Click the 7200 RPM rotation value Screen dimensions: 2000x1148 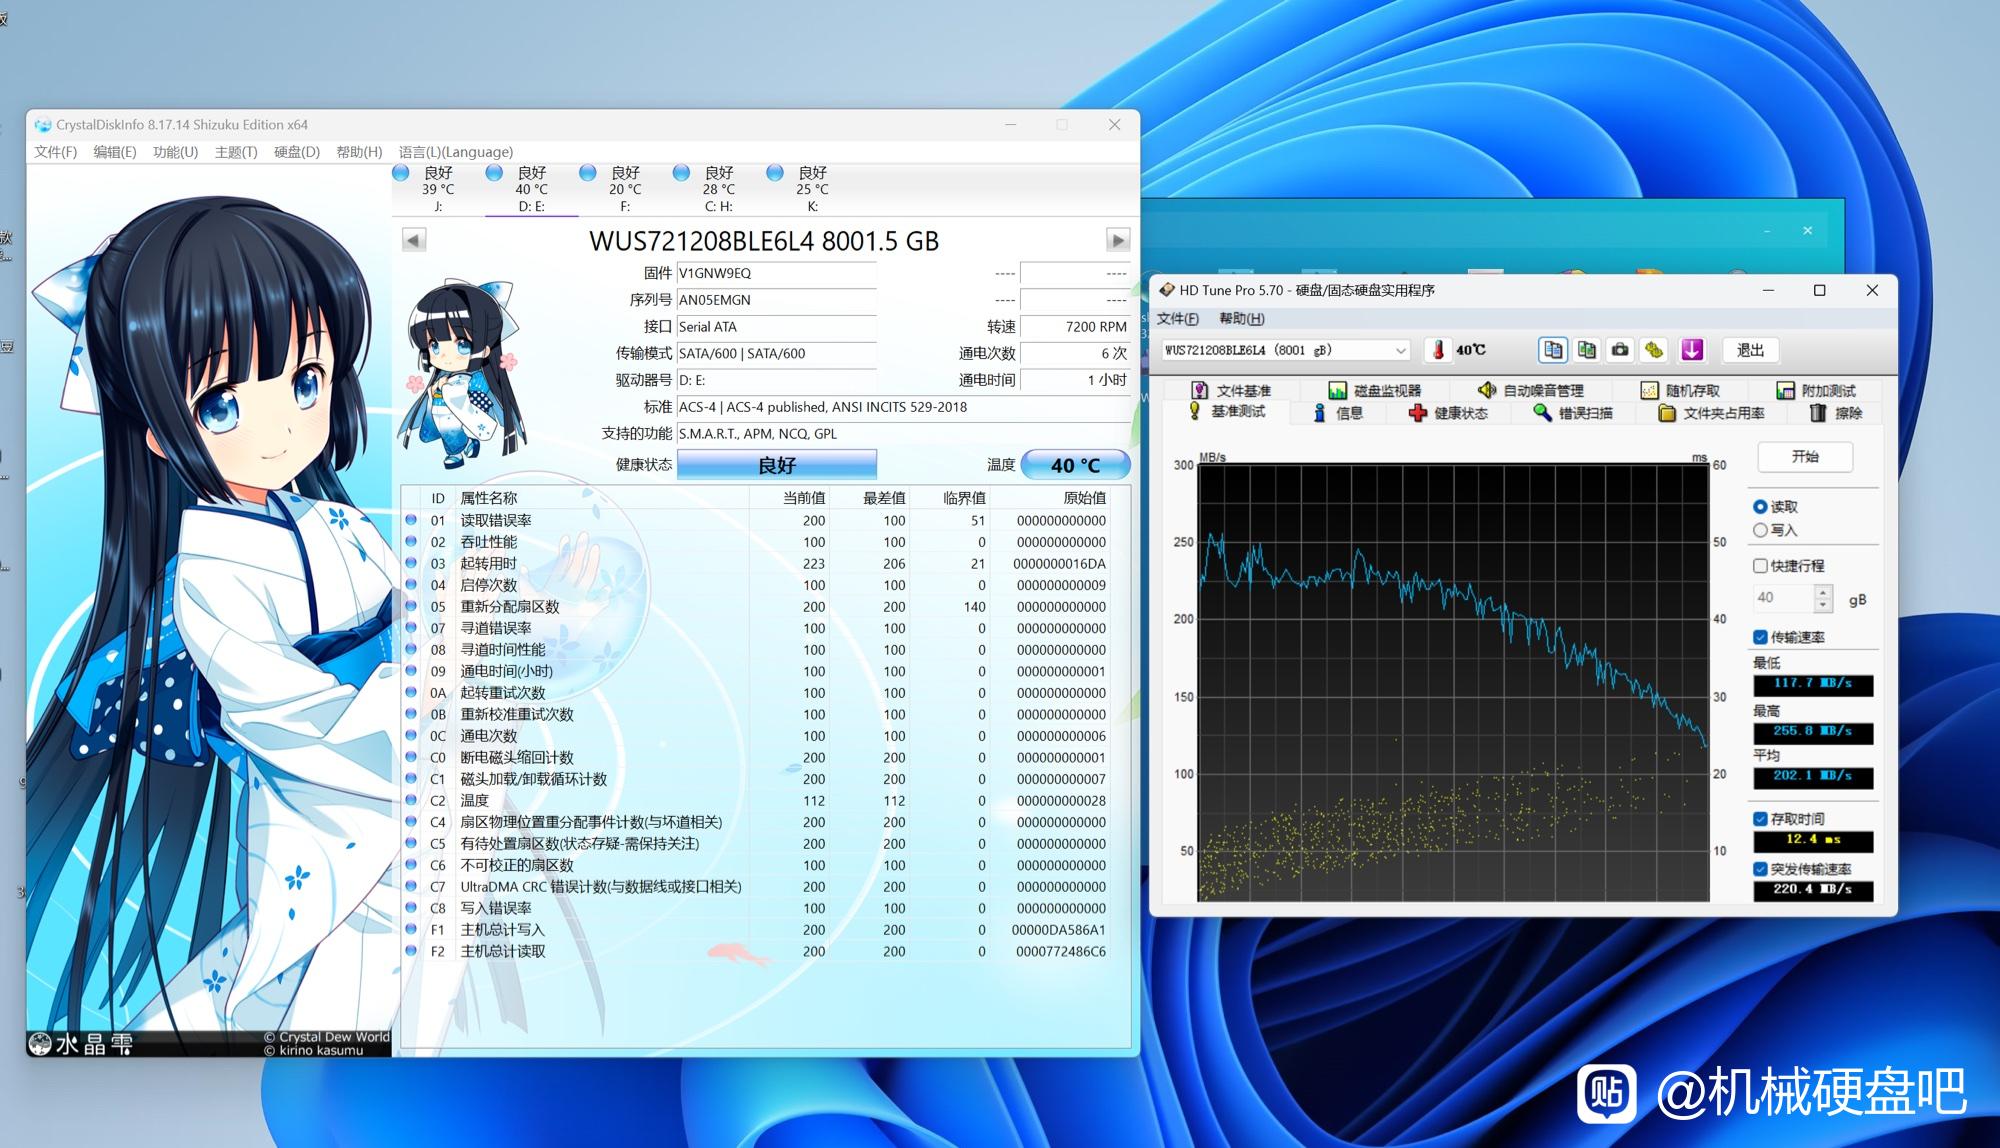click(x=1075, y=327)
